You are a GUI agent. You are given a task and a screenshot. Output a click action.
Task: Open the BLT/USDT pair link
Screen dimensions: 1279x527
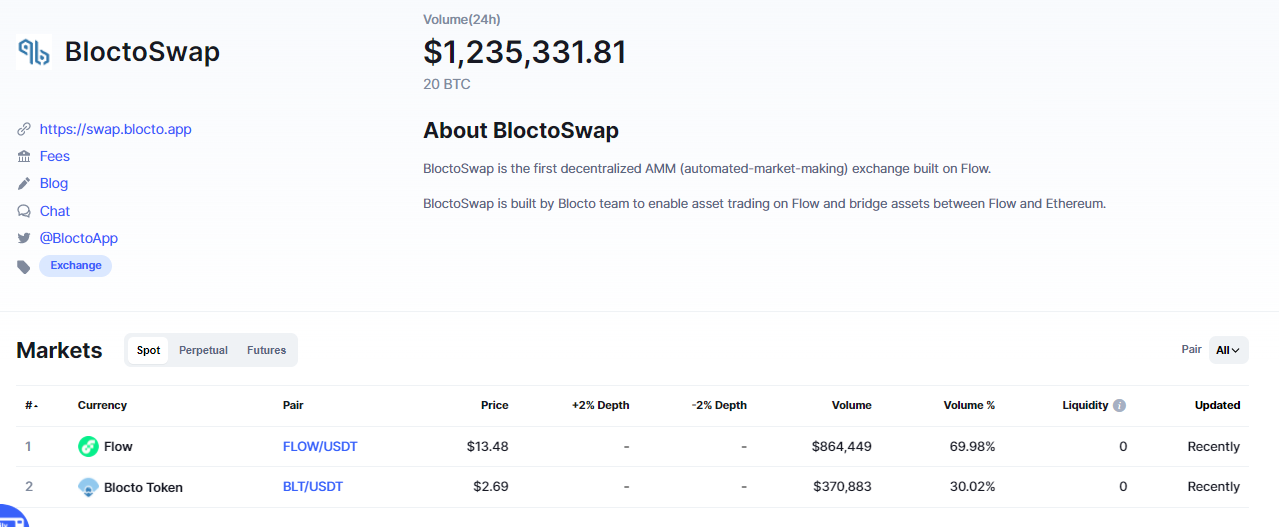pos(312,487)
